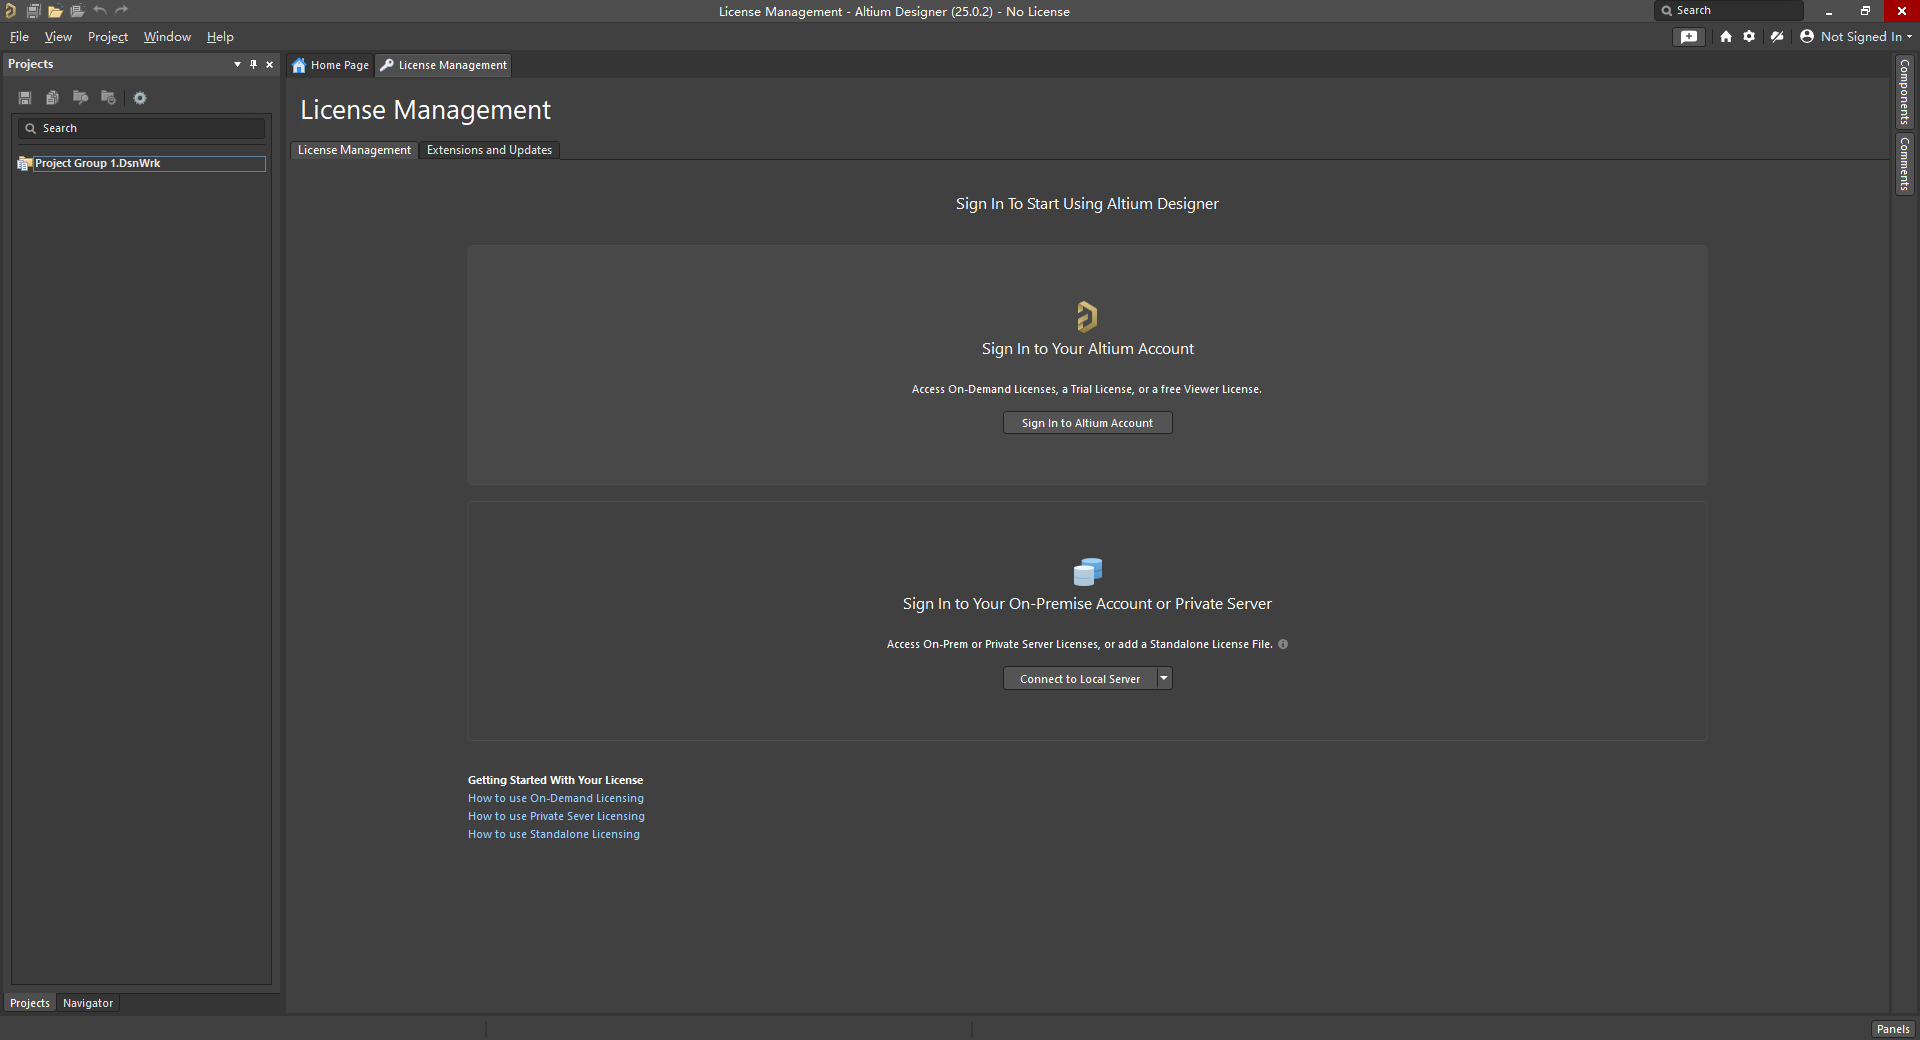The width and height of the screenshot is (1920, 1040).
Task: Select the License Management sub-tab
Action: point(354,150)
